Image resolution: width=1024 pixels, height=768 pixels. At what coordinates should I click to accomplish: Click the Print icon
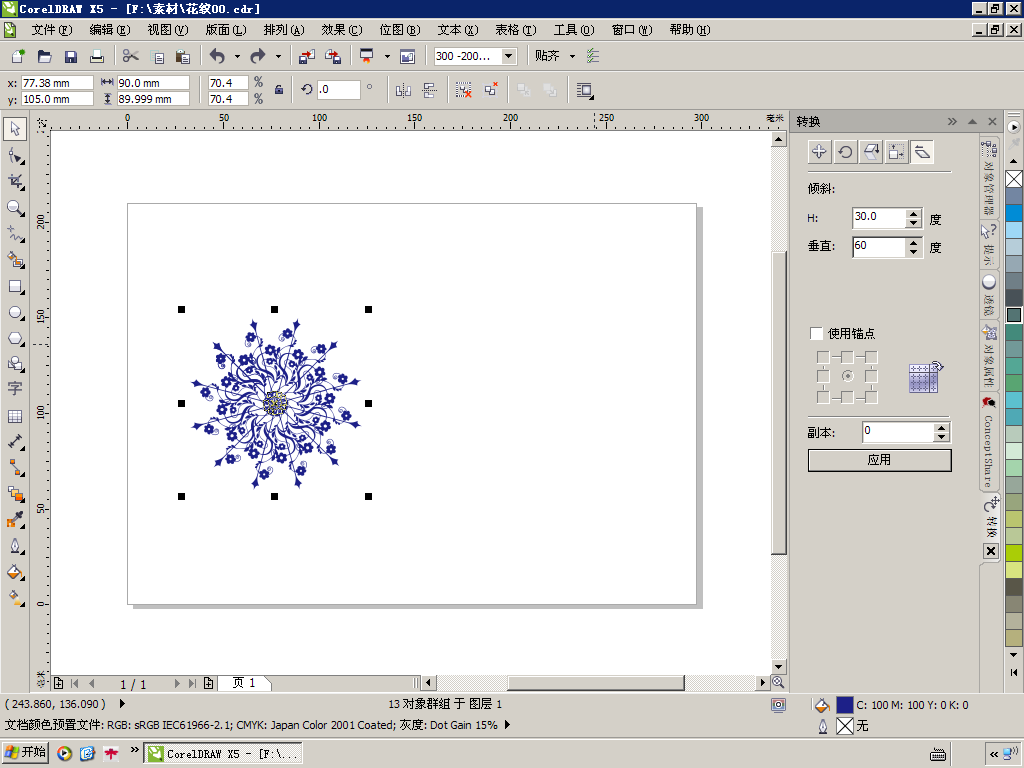[97, 56]
